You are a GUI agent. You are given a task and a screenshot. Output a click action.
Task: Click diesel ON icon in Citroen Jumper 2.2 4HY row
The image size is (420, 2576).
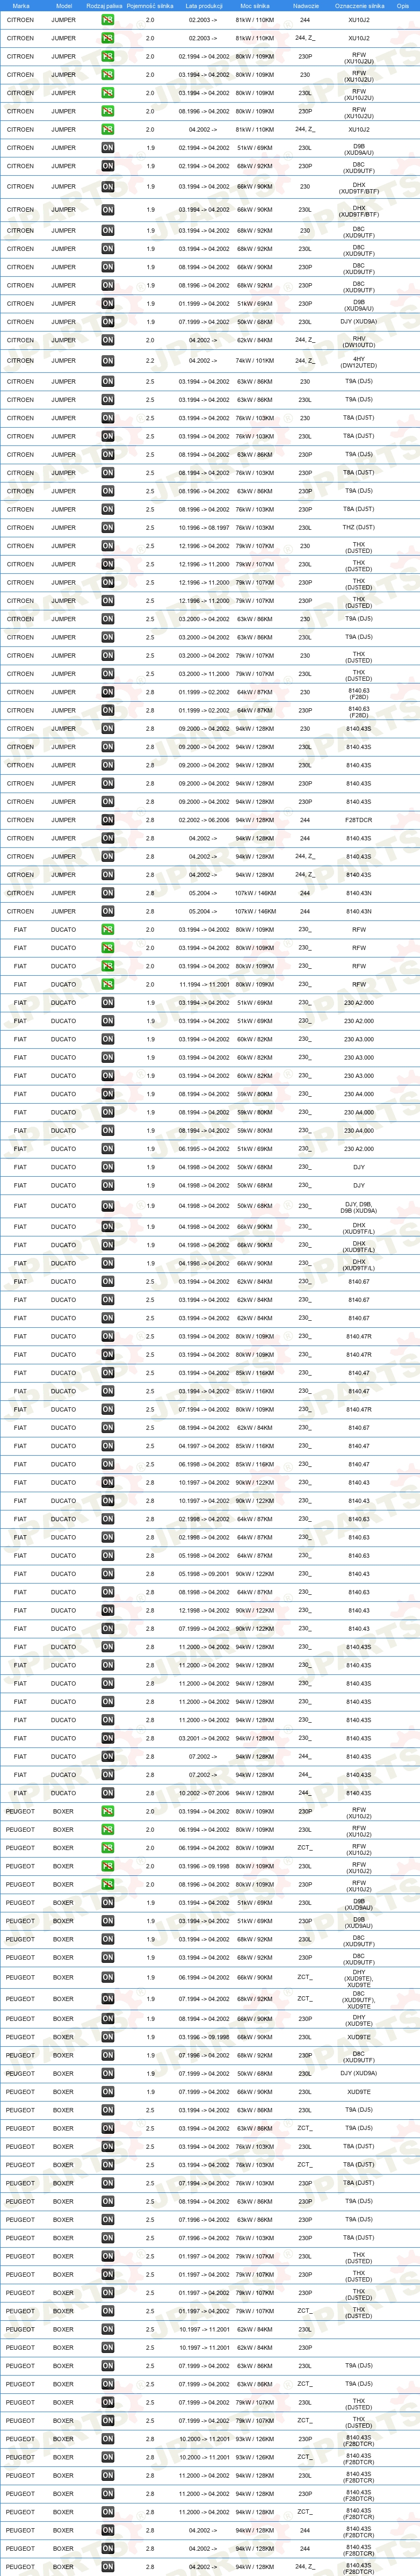coord(107,361)
